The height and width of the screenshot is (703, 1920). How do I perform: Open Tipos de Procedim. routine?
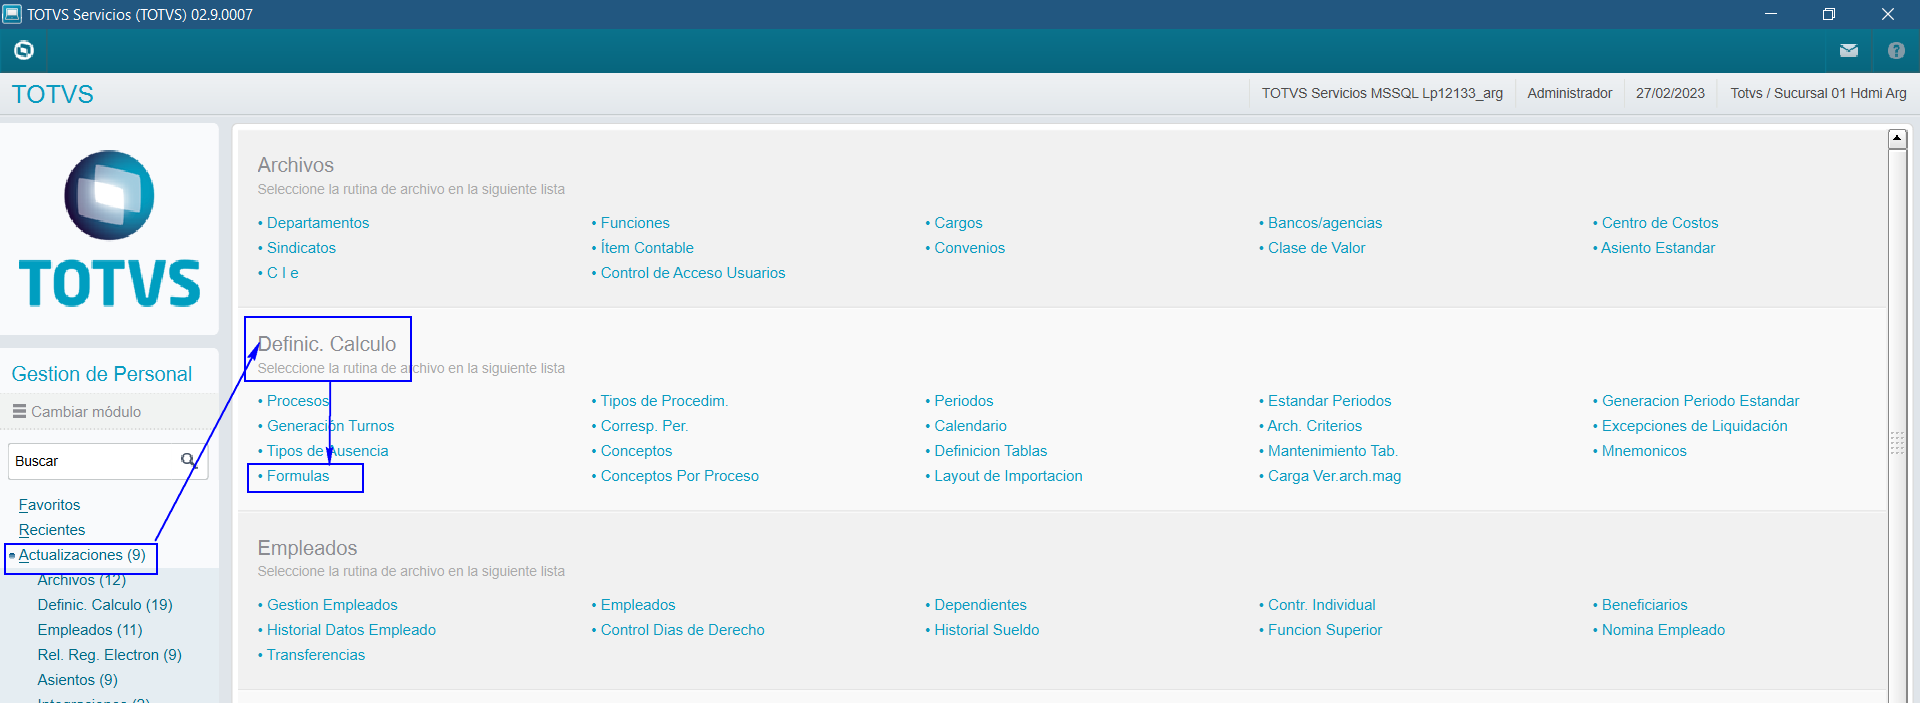[664, 401]
